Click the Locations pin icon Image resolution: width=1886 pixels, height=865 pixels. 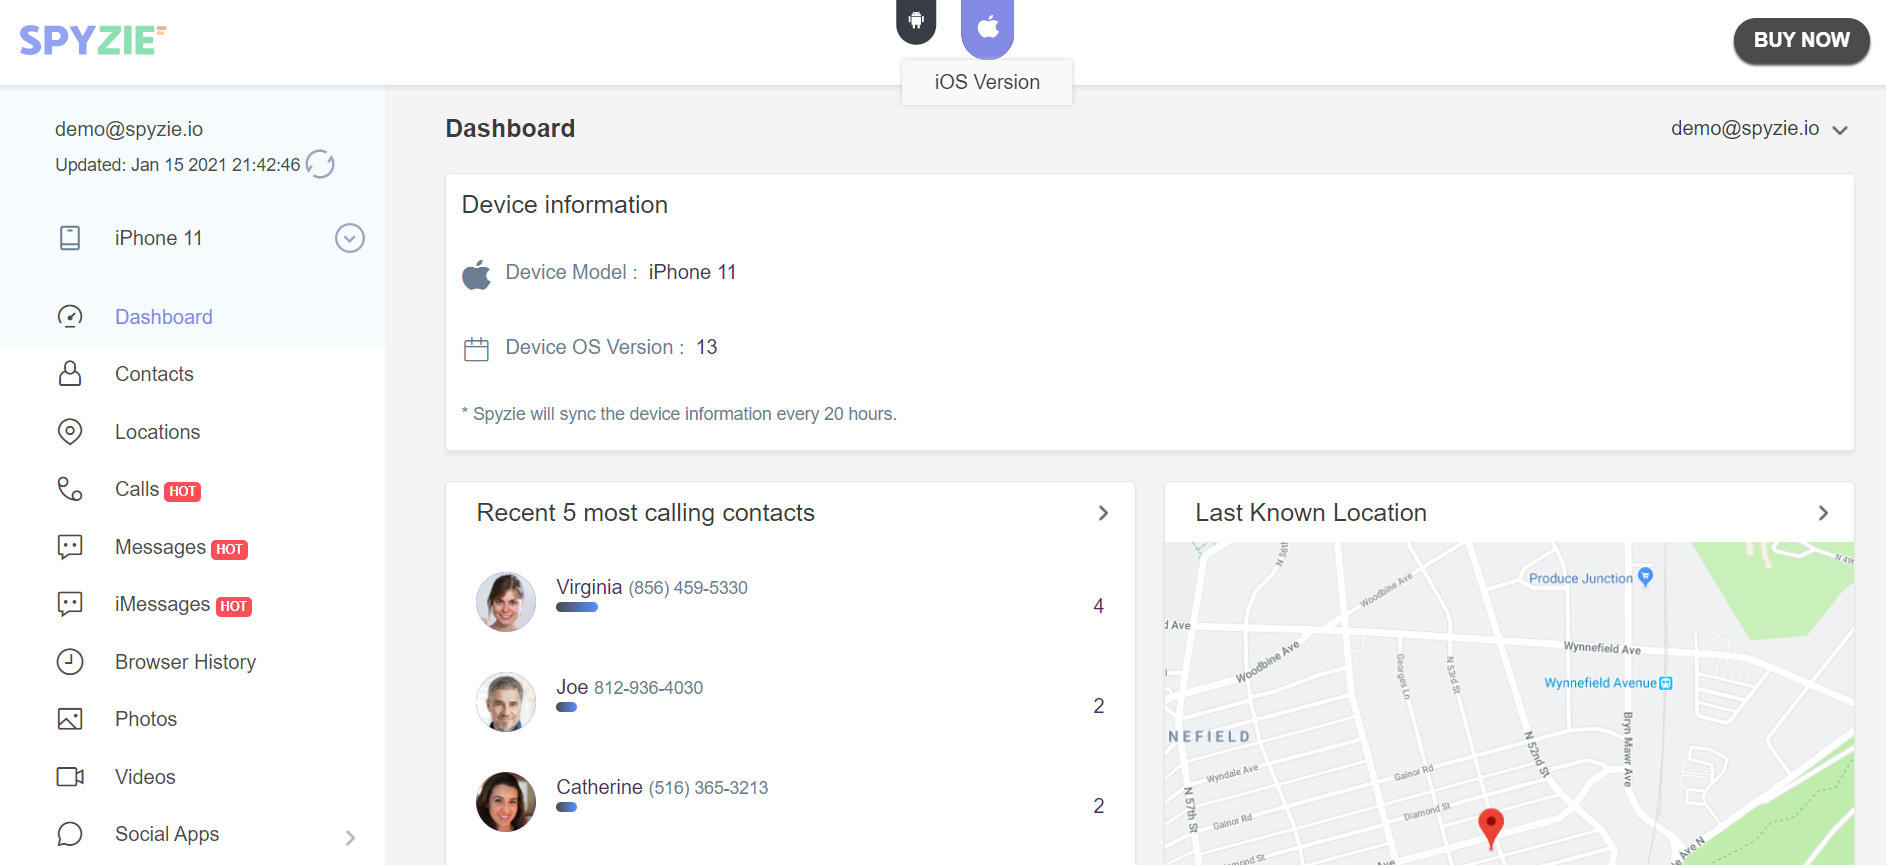[x=70, y=432]
